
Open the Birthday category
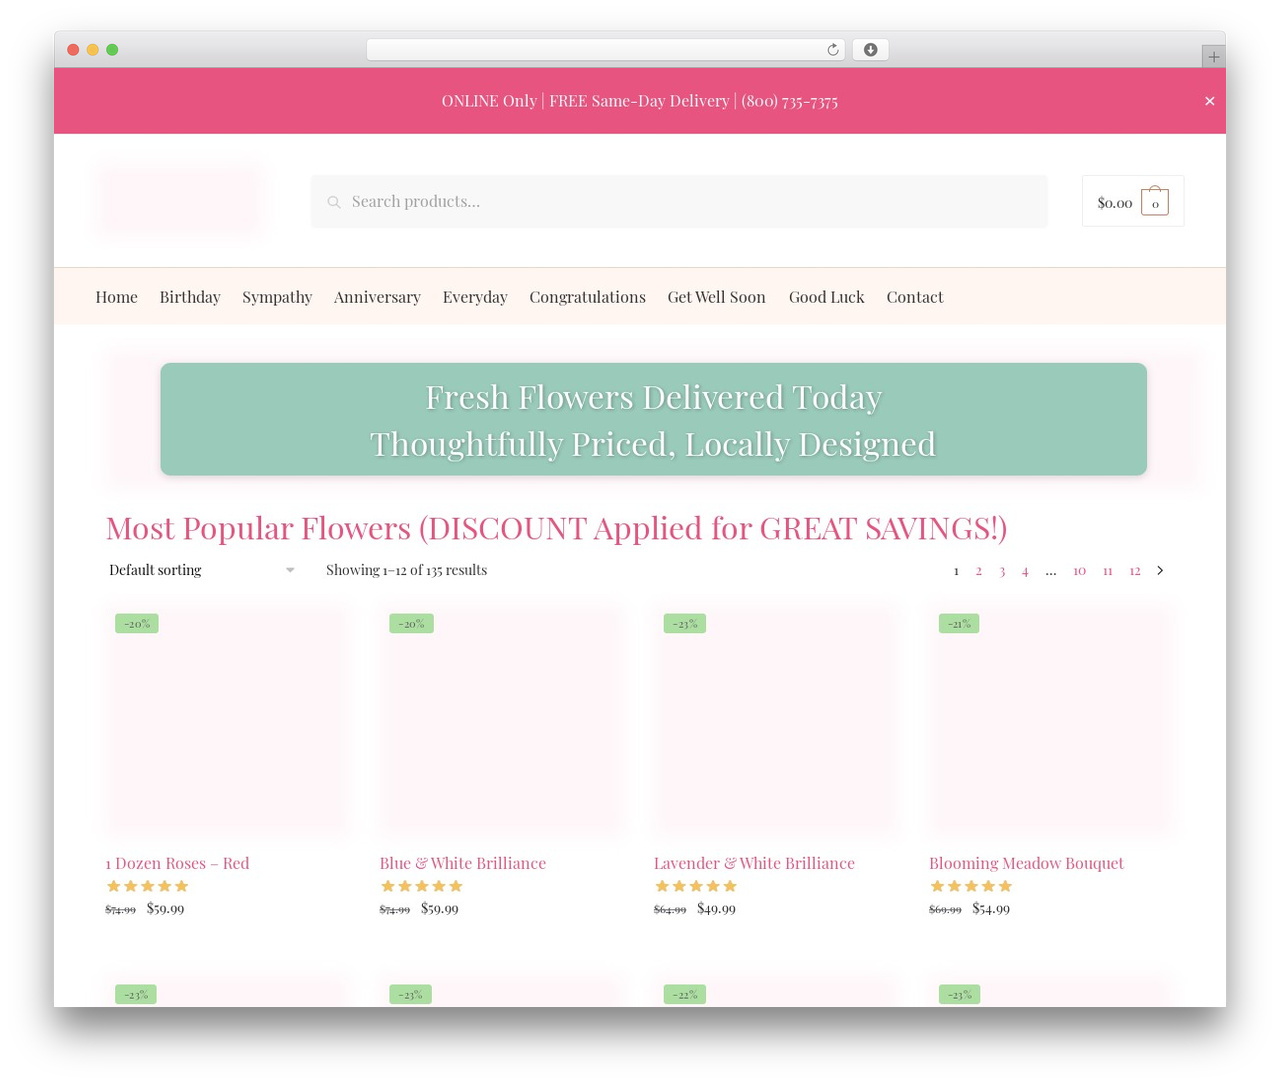pos(190,297)
